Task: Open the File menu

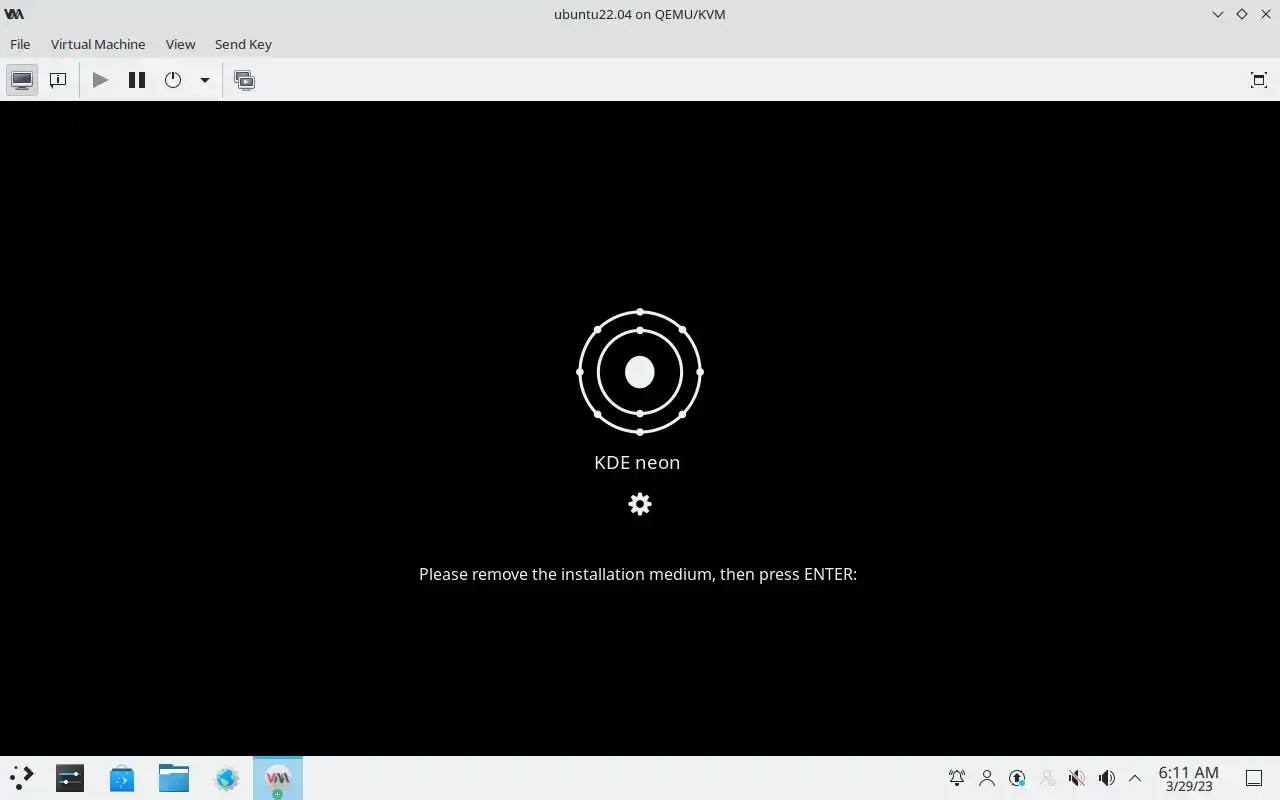Action: (x=20, y=44)
